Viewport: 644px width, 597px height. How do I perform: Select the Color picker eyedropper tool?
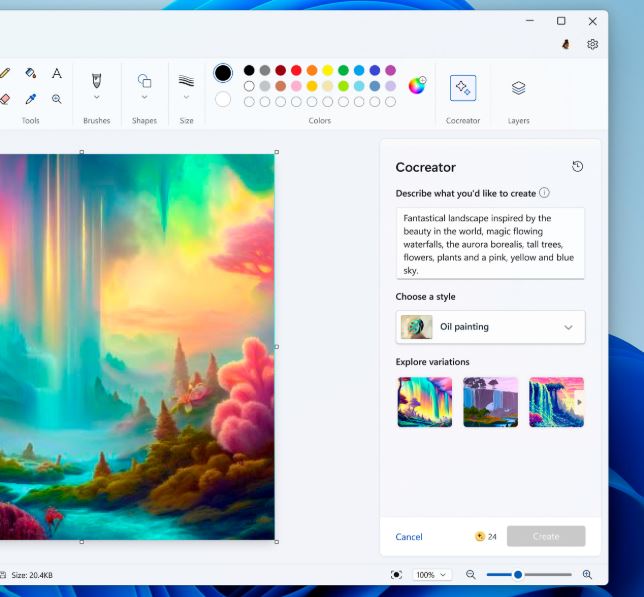coord(31,99)
